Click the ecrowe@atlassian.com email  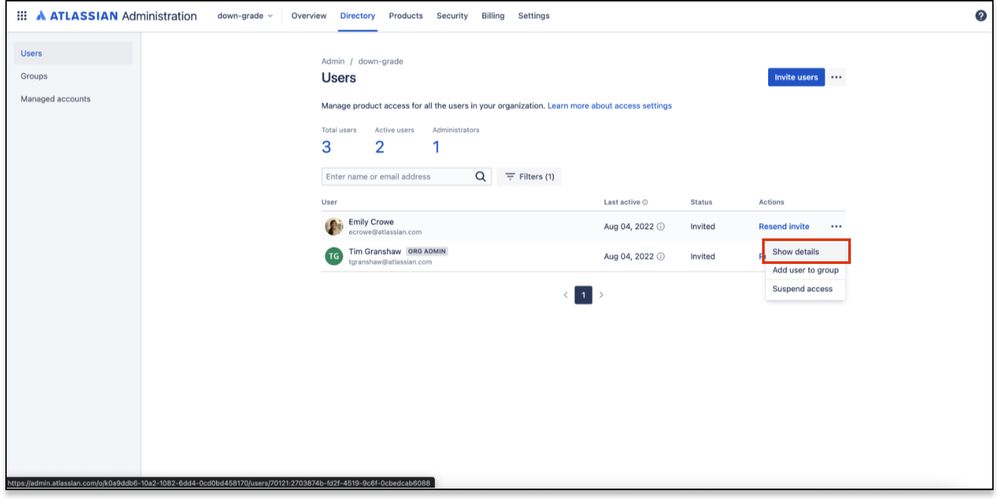pyautogui.click(x=385, y=233)
